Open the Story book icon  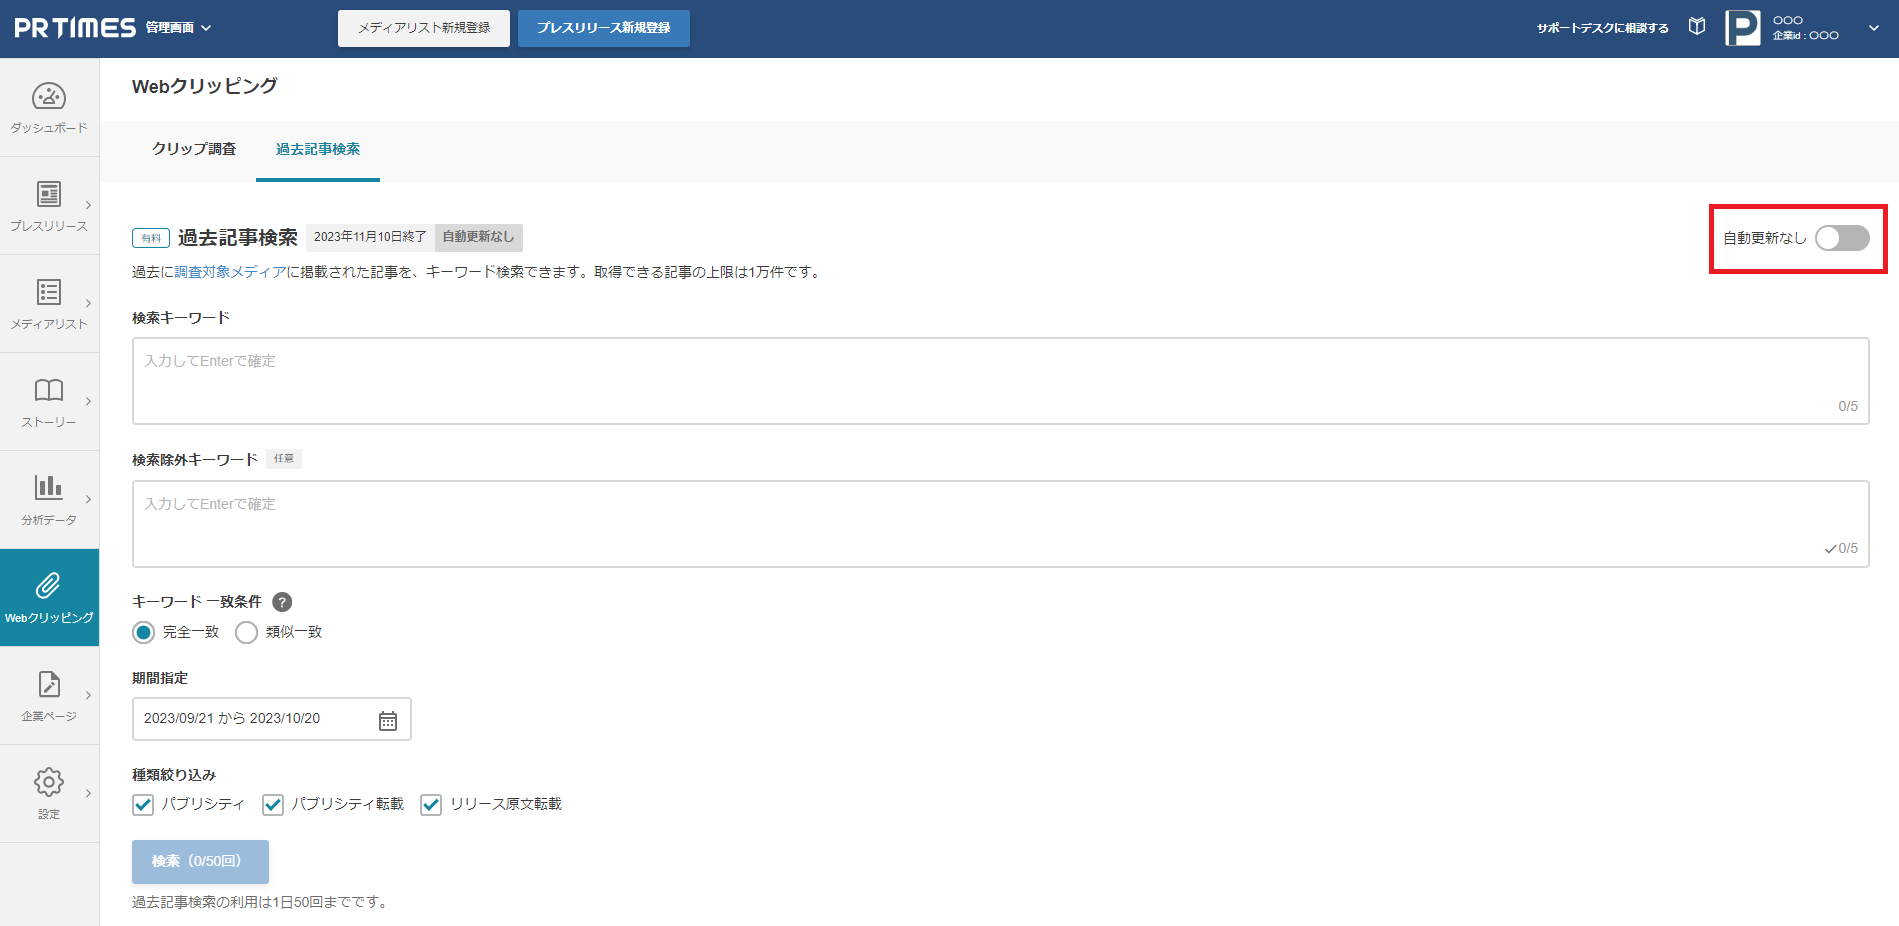(x=49, y=390)
